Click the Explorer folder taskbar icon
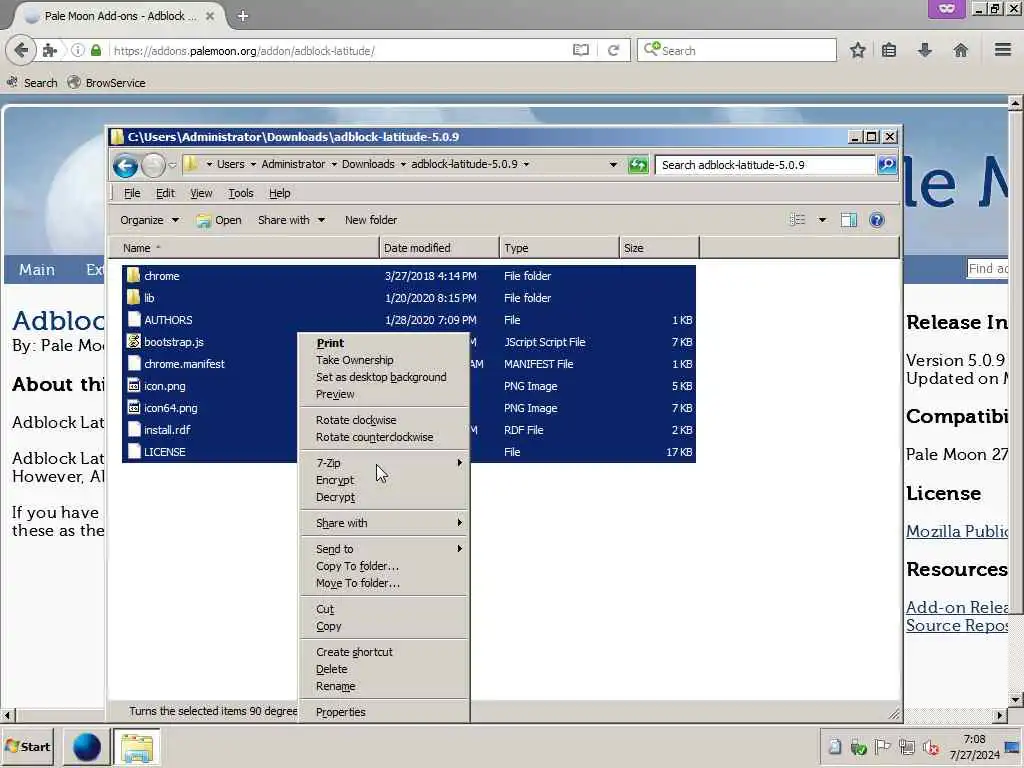 click(x=136, y=747)
